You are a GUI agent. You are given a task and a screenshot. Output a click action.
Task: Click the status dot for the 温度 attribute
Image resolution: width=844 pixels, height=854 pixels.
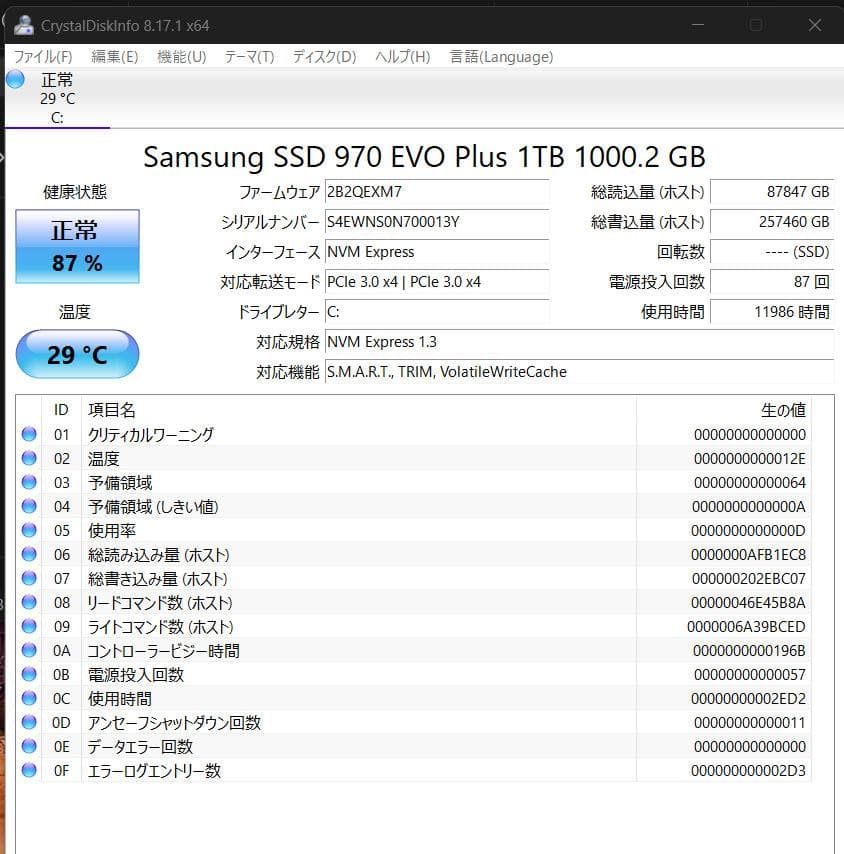pos(28,458)
